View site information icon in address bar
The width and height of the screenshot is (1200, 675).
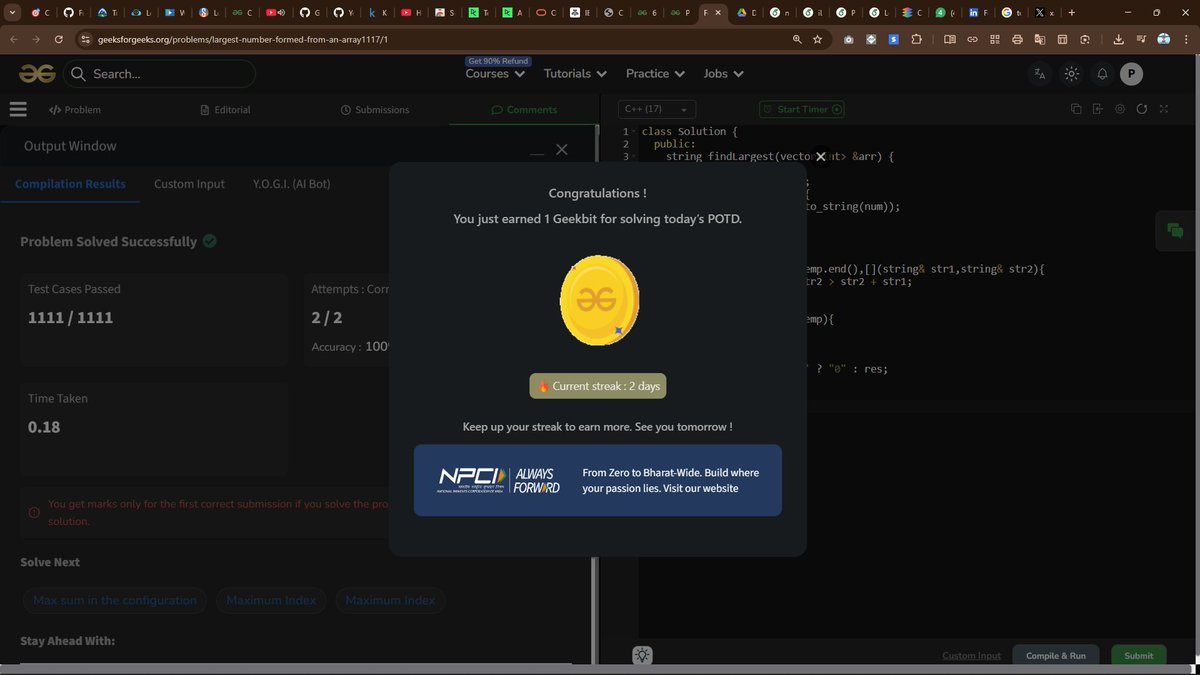point(86,39)
